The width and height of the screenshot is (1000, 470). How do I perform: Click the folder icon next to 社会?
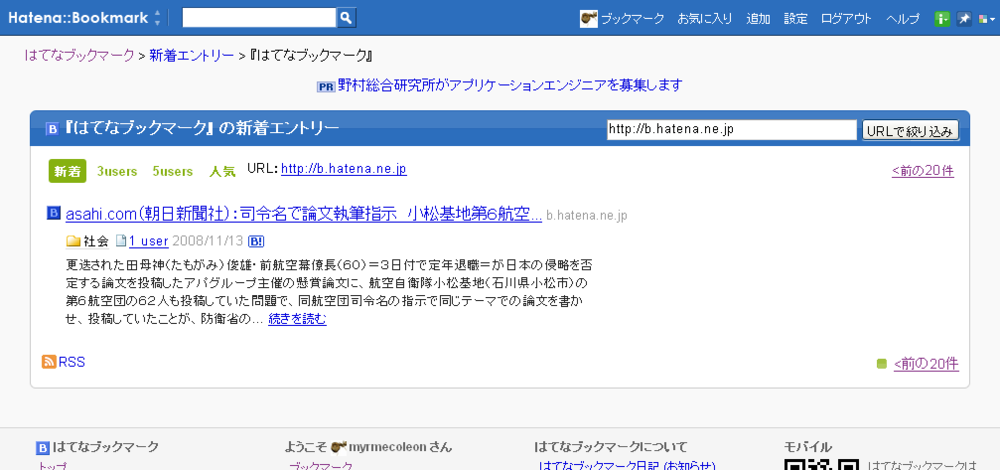(x=73, y=241)
